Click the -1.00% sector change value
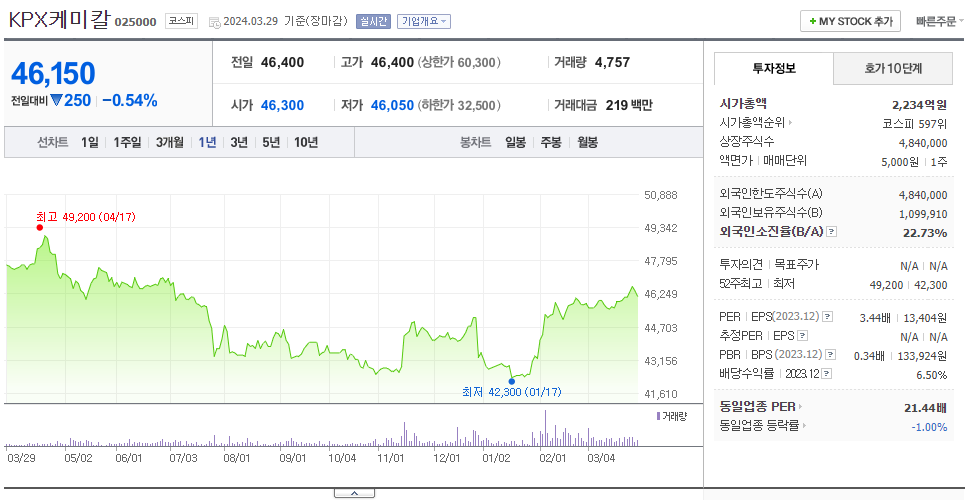968x500 pixels. 929,427
